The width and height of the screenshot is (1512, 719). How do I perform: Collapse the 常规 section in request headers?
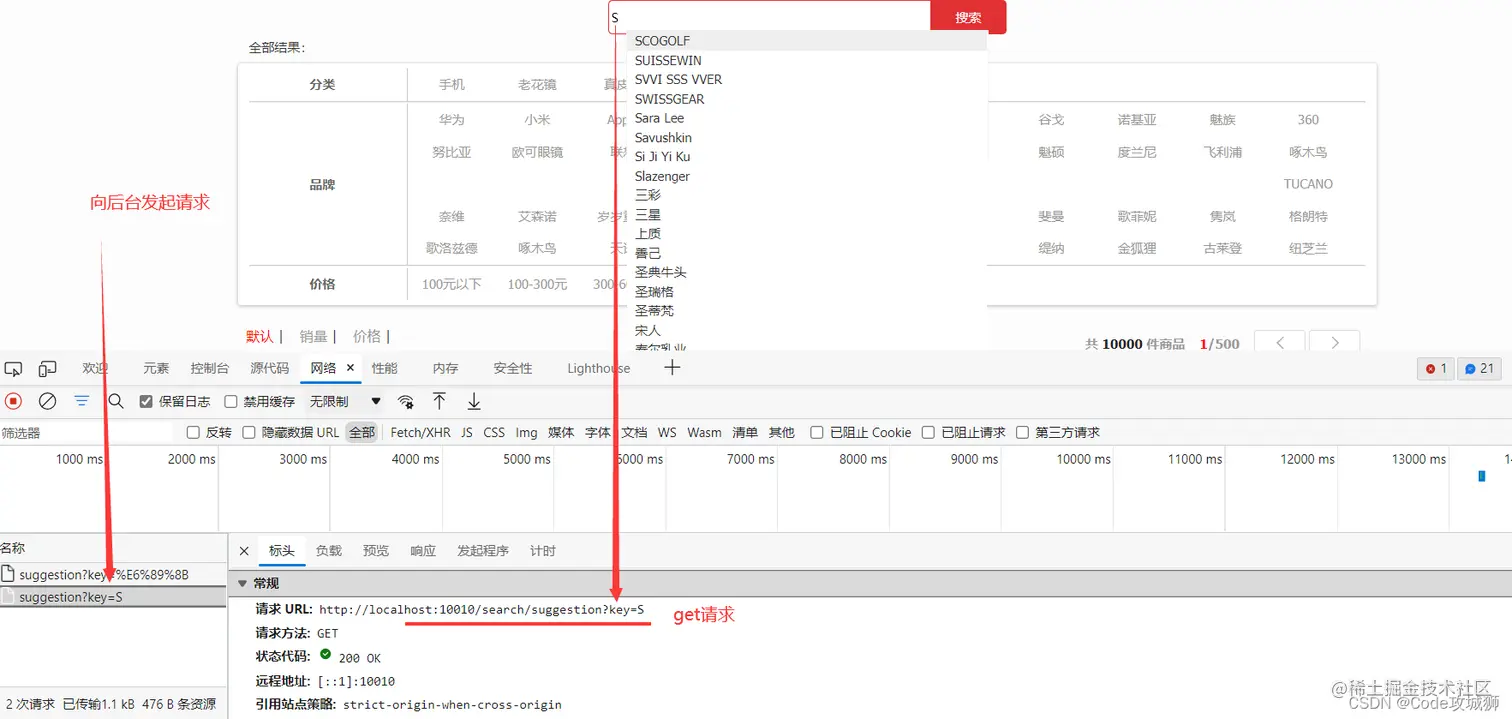pos(242,583)
